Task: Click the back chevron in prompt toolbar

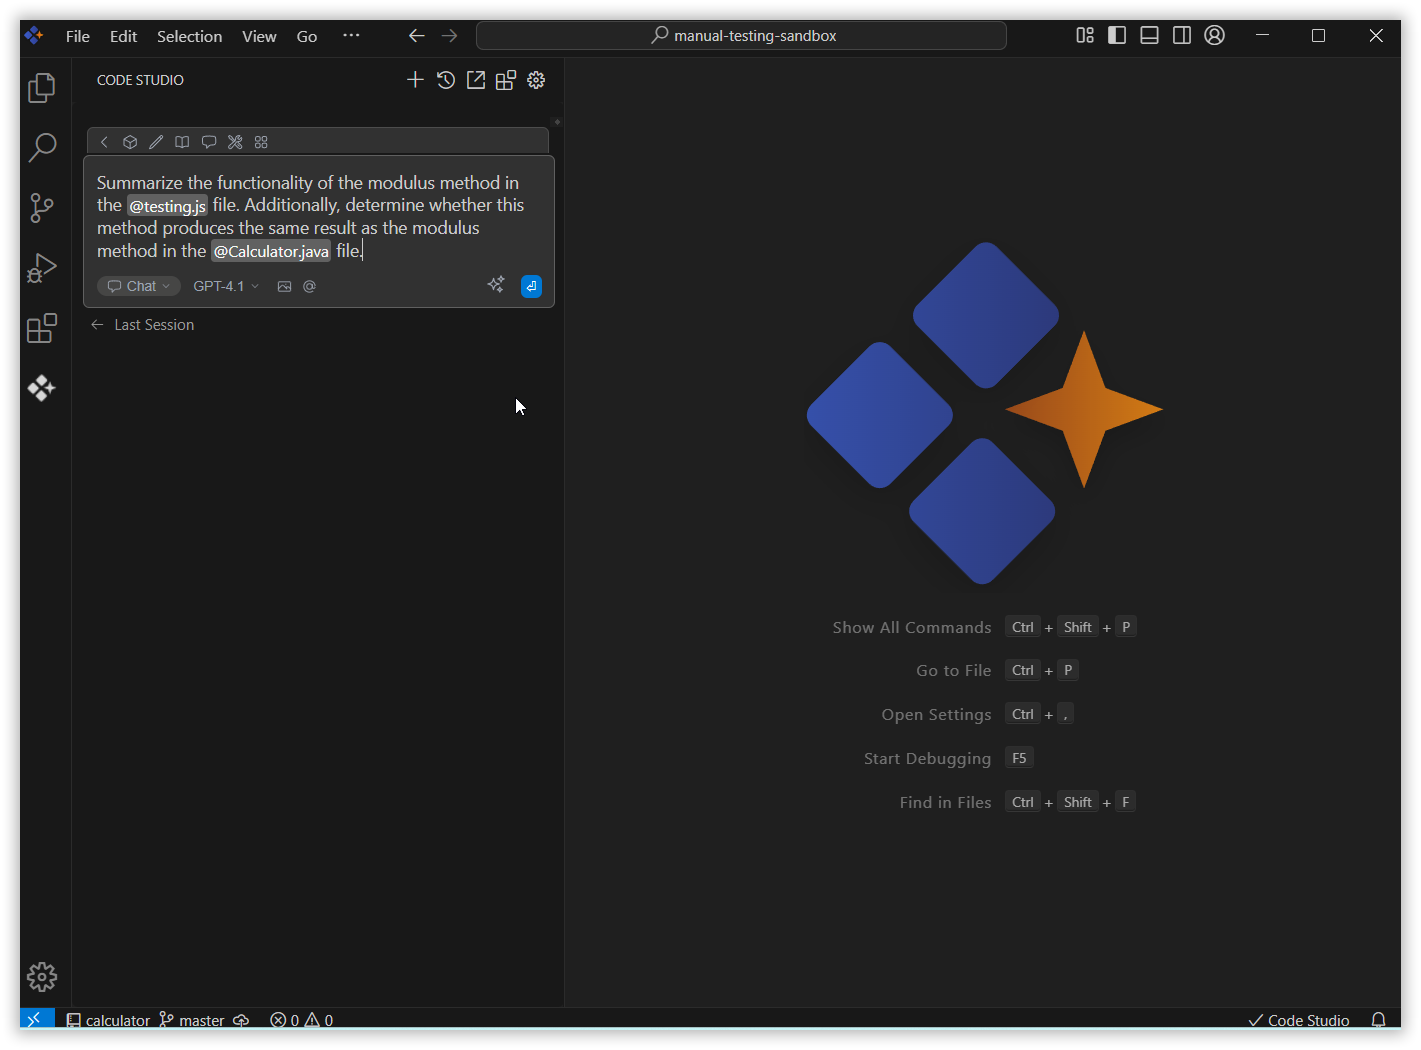Action: (104, 142)
